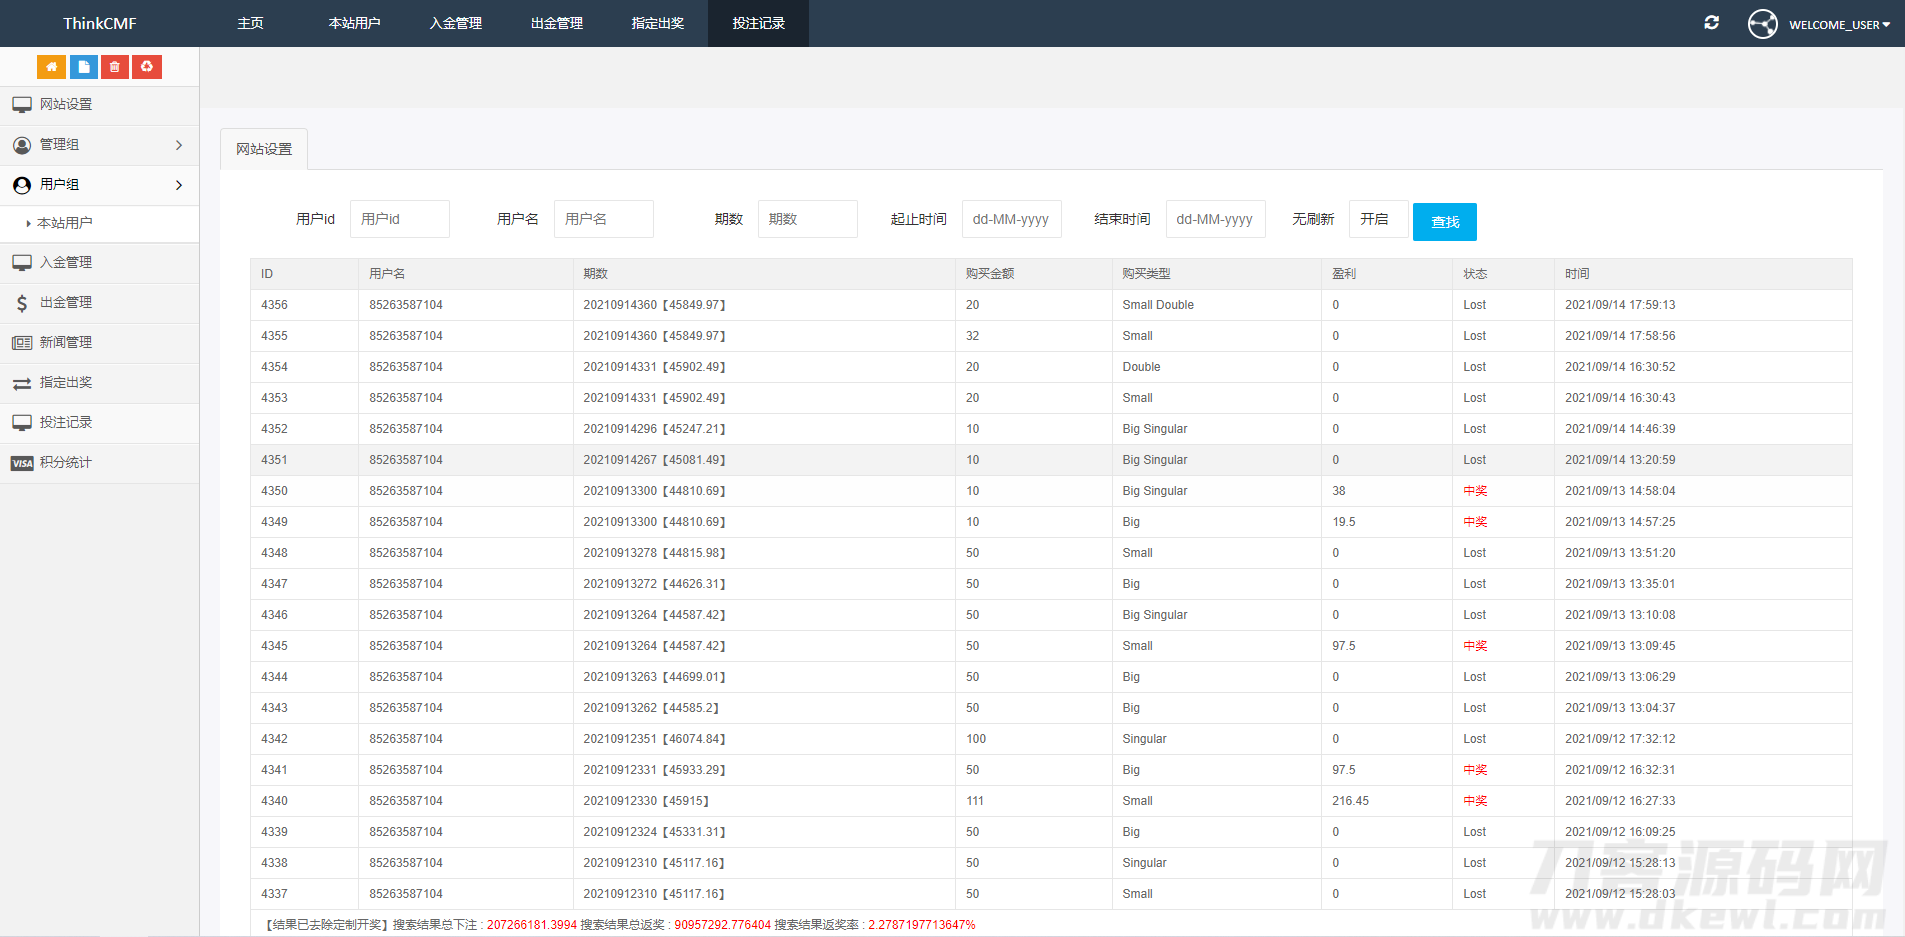Click the VISA icon beside 积分统计
This screenshot has height=937, width=1905.
tap(22, 463)
